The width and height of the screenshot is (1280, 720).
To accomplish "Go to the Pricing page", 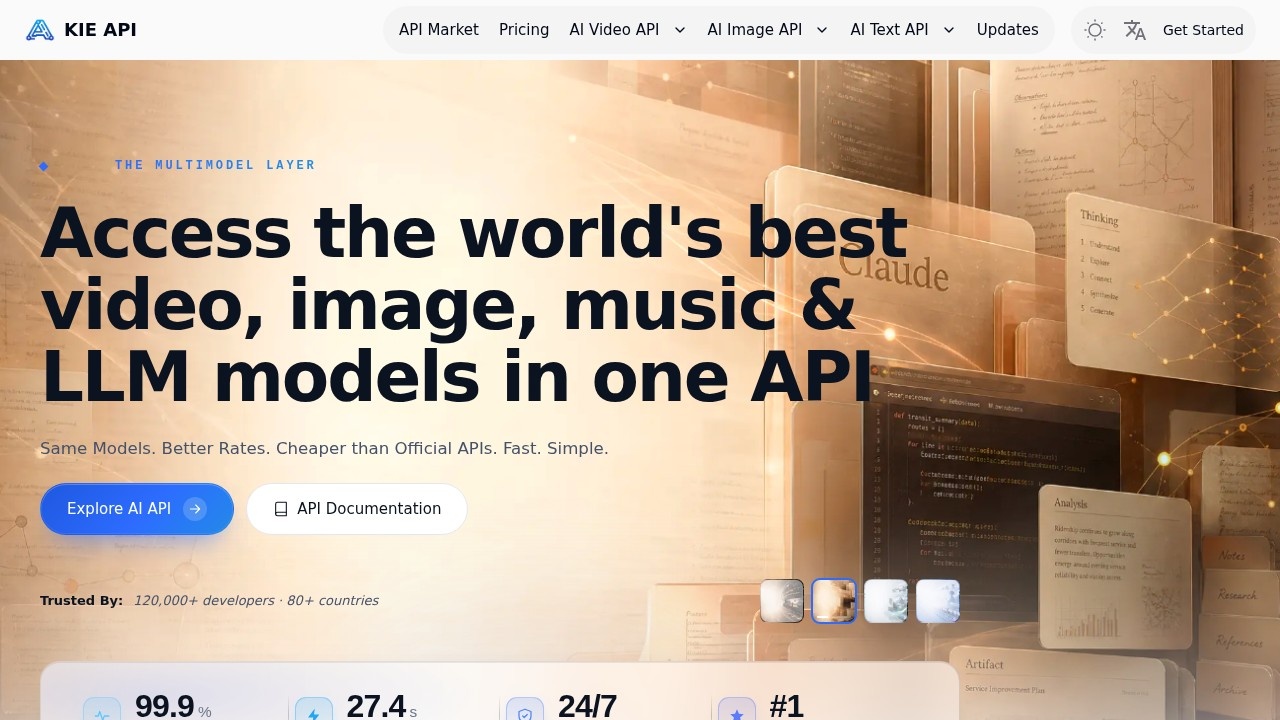I will pyautogui.click(x=524, y=30).
